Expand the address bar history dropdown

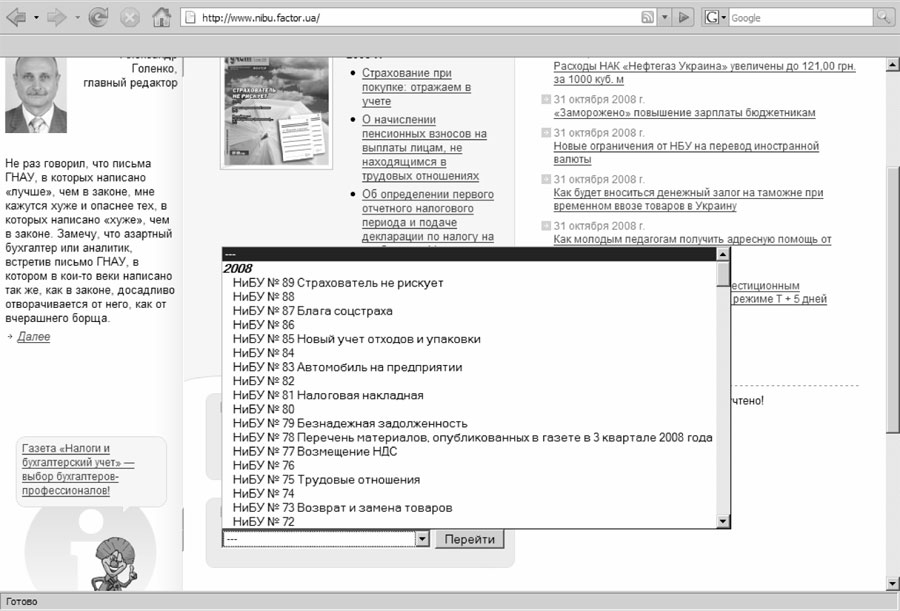click(x=663, y=18)
